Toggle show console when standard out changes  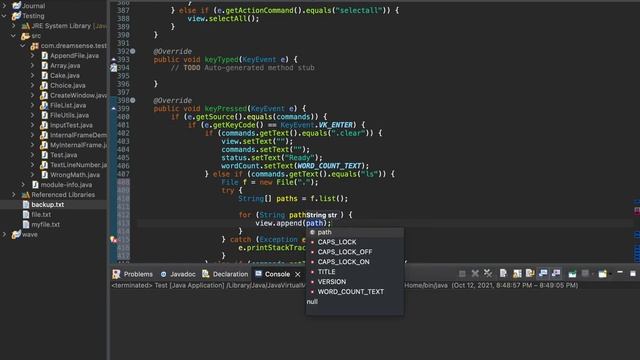point(543,273)
